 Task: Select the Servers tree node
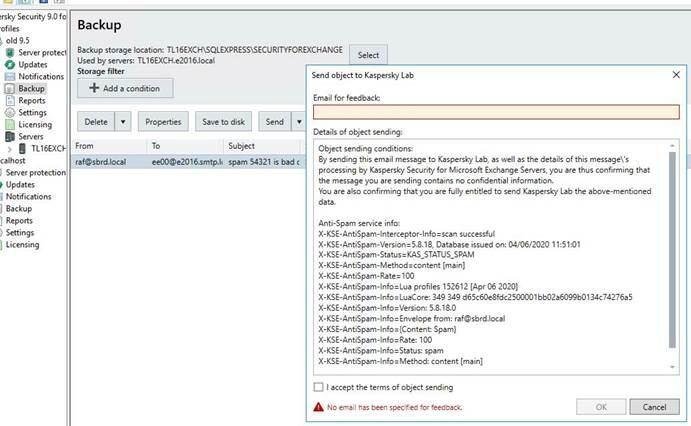tap(30, 137)
